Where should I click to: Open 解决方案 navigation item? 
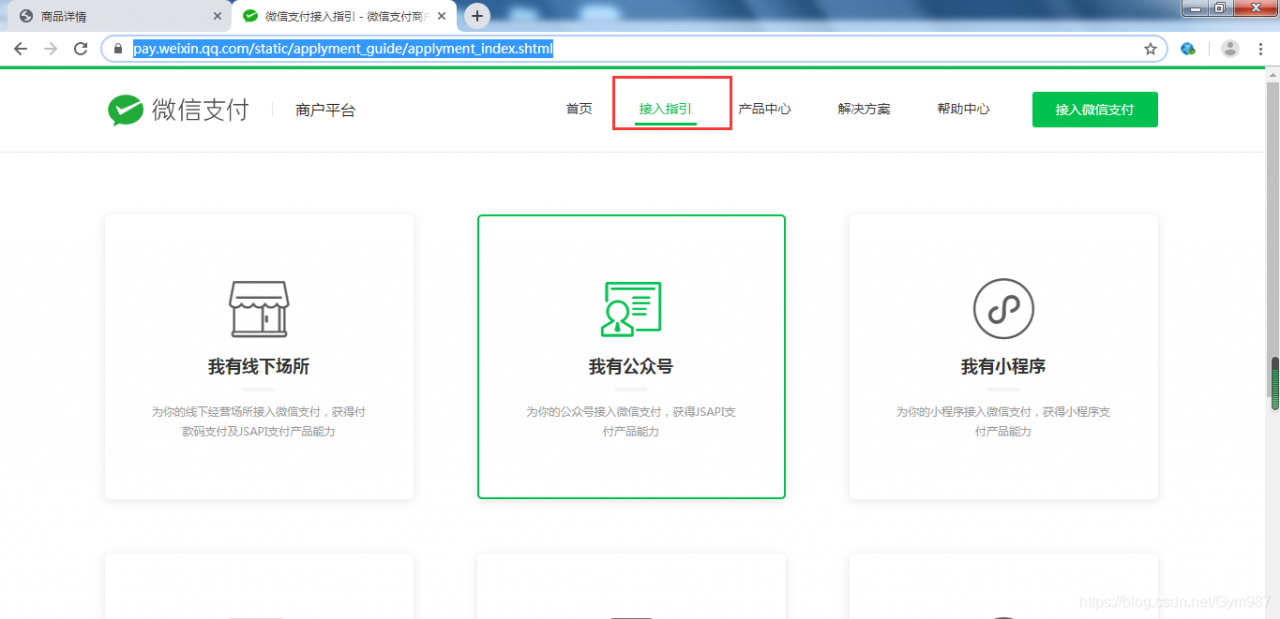pos(864,109)
